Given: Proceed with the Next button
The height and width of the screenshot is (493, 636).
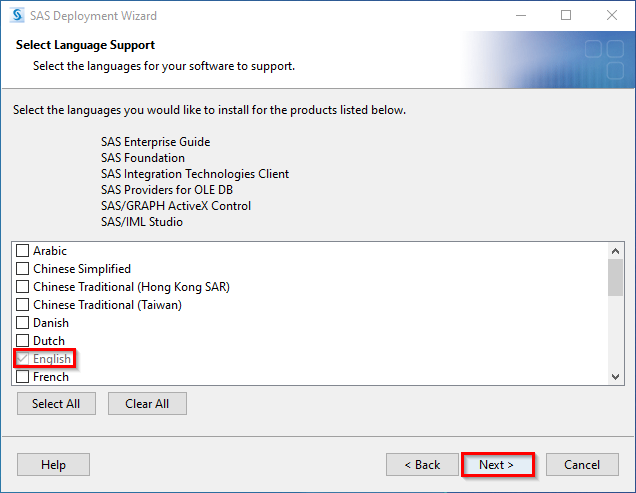Looking at the screenshot, I should (x=498, y=464).
